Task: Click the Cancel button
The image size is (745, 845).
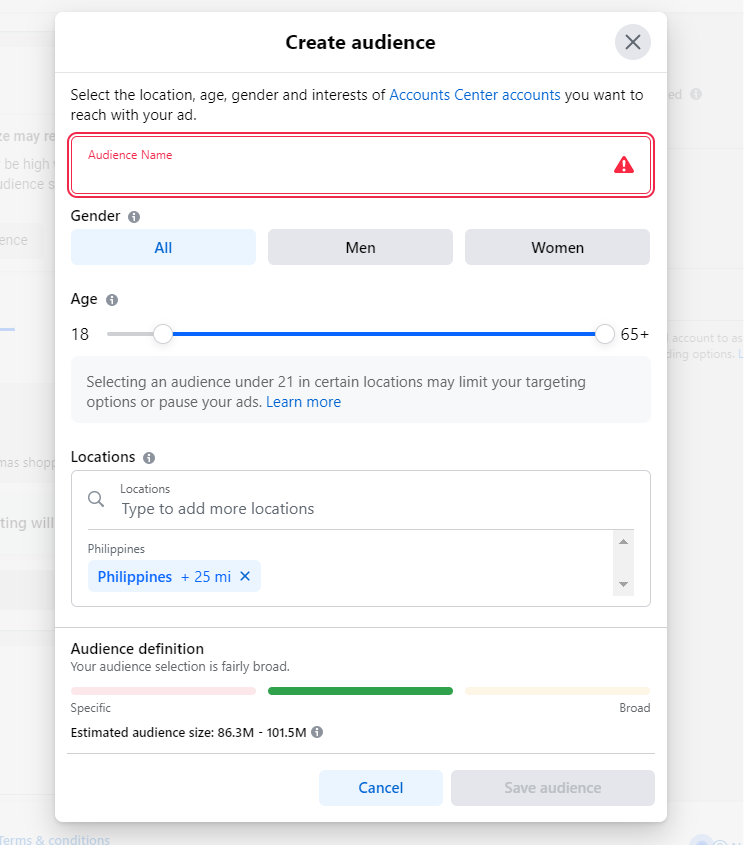Action: pyautogui.click(x=381, y=788)
